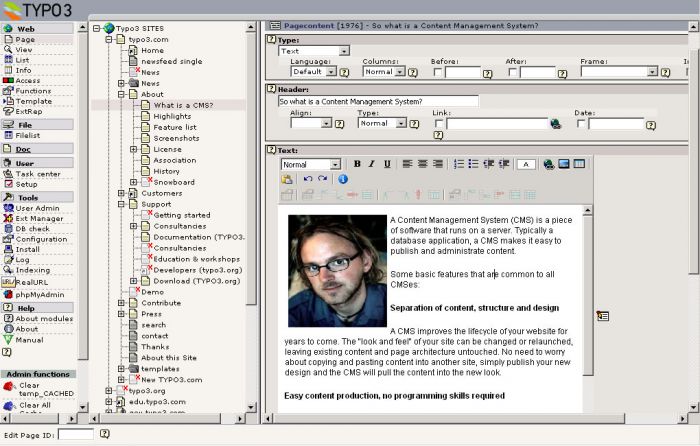The height and width of the screenshot is (446, 700).
Task: Click the blue info icon in editor toolbar
Action: coord(342,179)
